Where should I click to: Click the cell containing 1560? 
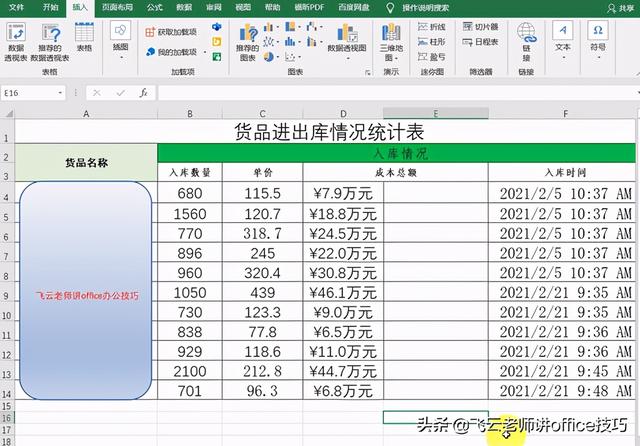[x=190, y=214]
